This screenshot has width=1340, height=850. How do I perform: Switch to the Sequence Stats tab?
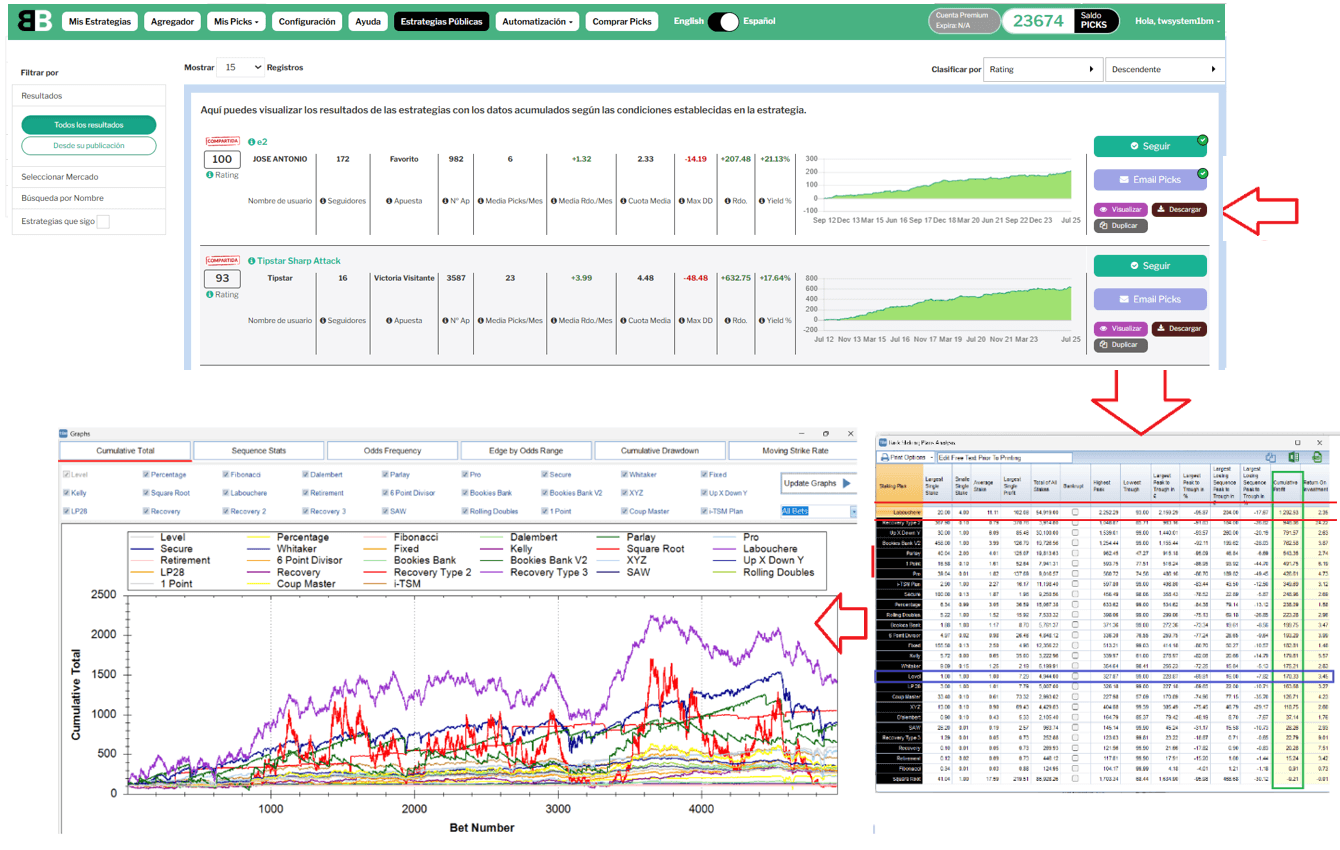[x=258, y=451]
